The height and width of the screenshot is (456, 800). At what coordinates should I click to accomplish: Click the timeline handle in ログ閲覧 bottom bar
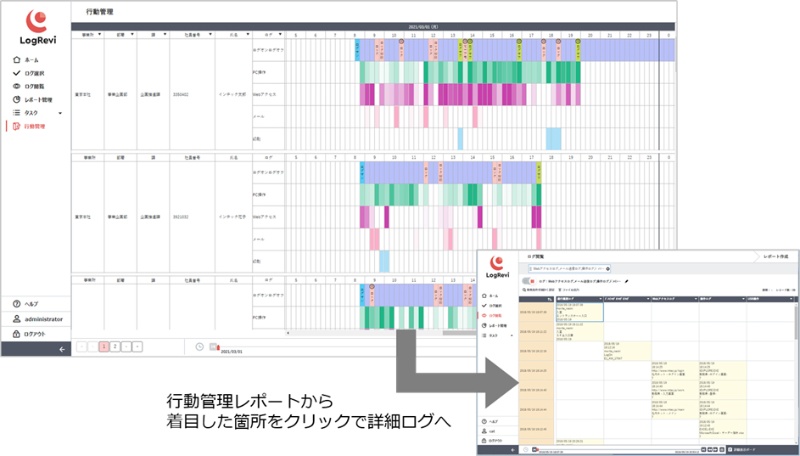[x=535, y=450]
